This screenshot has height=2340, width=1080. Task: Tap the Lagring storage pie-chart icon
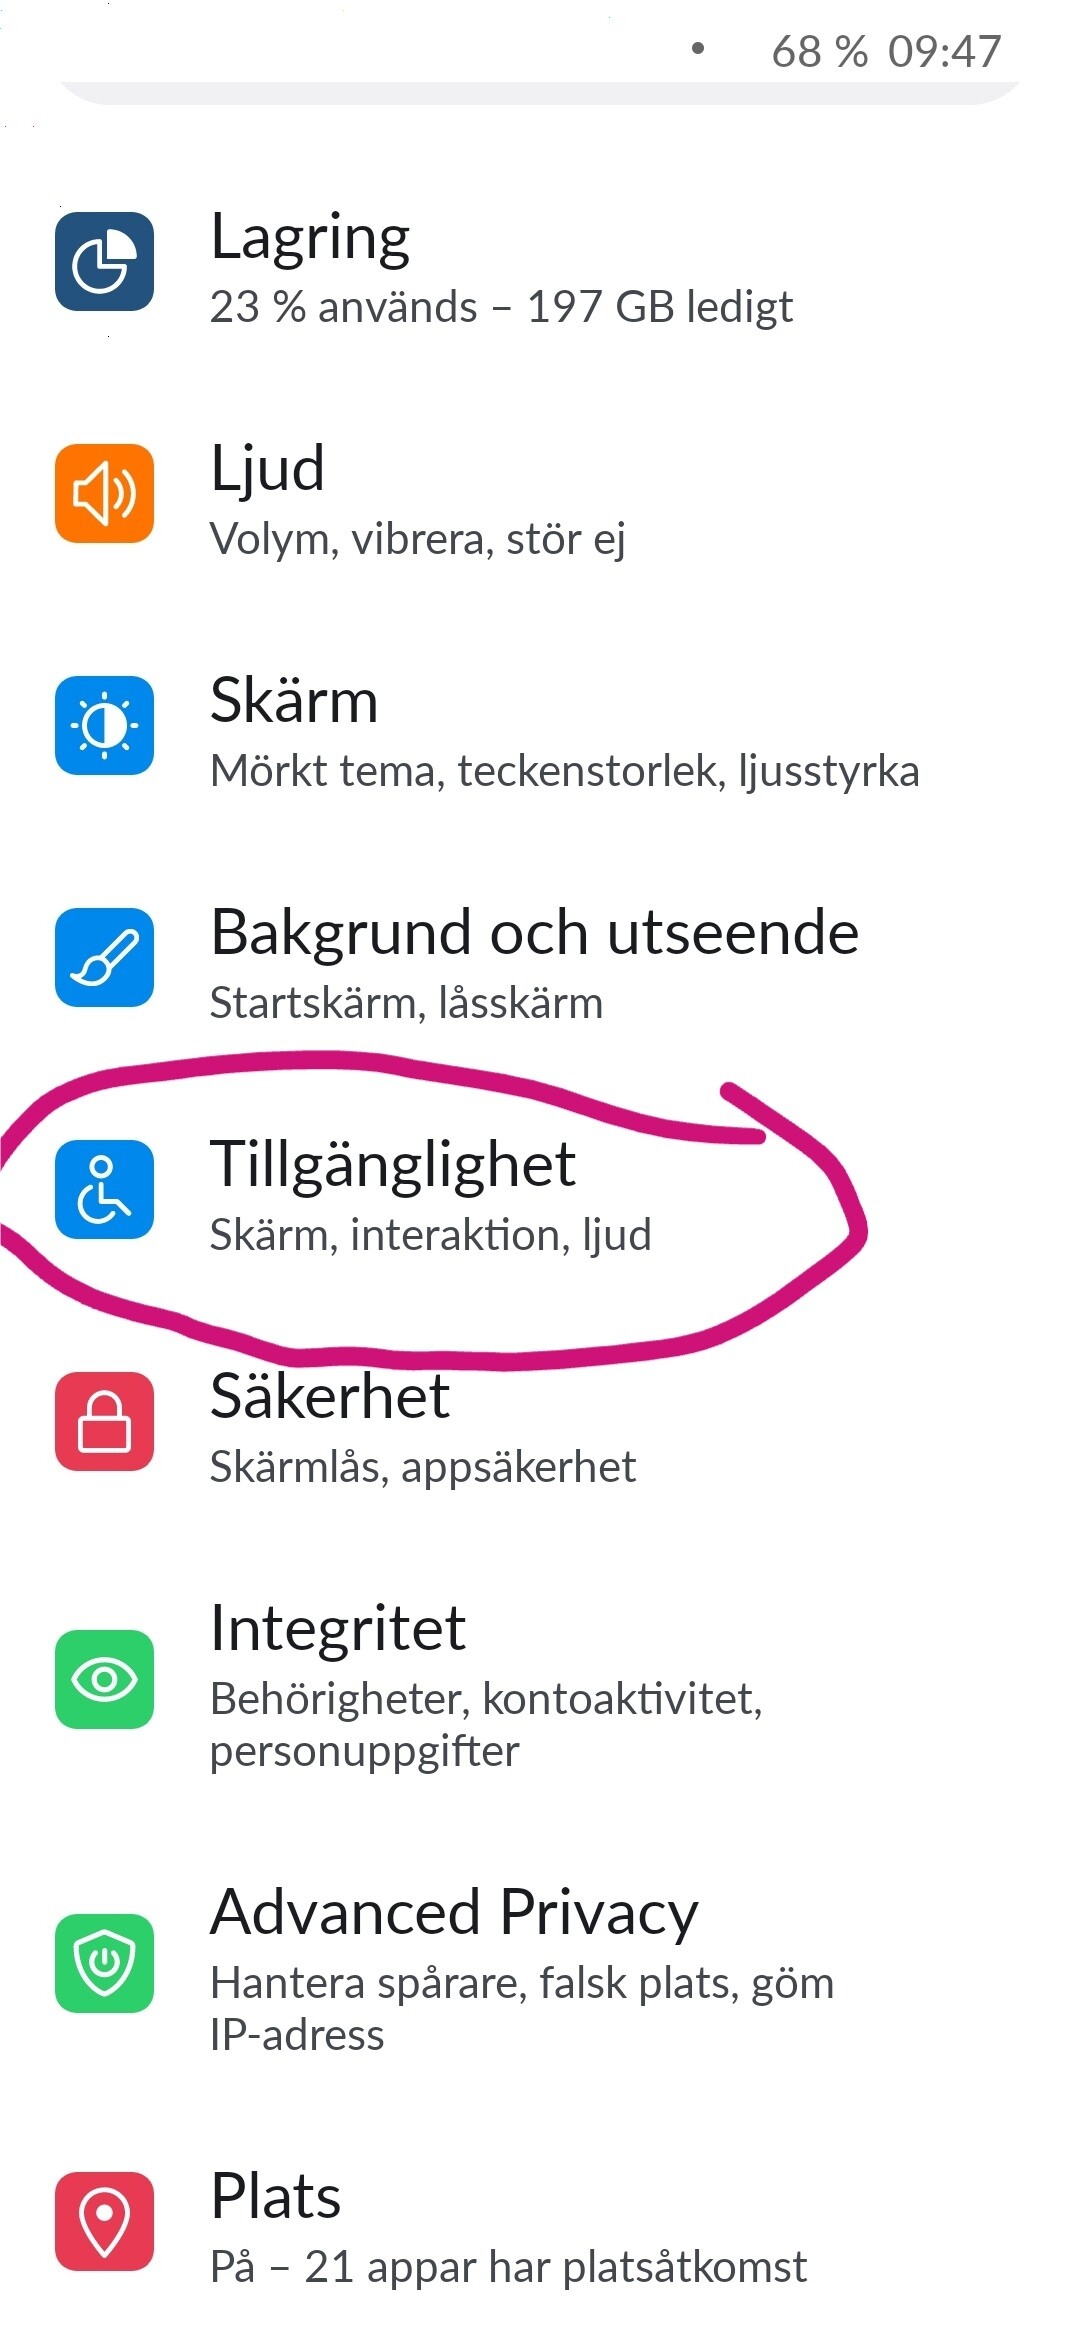tap(104, 261)
